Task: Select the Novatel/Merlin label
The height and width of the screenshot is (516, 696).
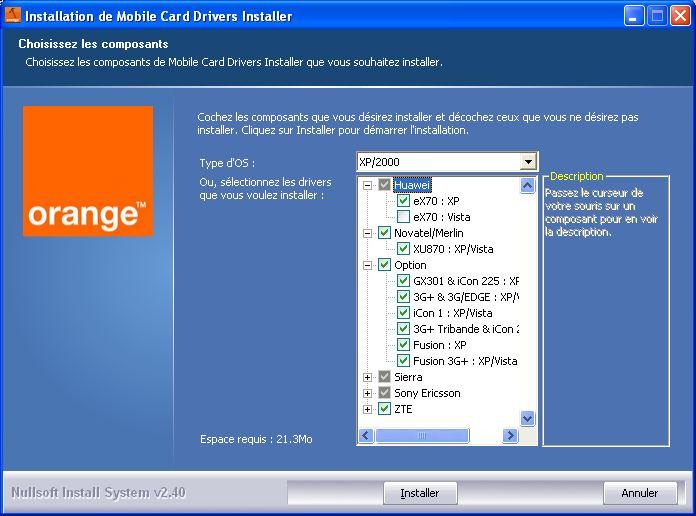Action: 429,233
